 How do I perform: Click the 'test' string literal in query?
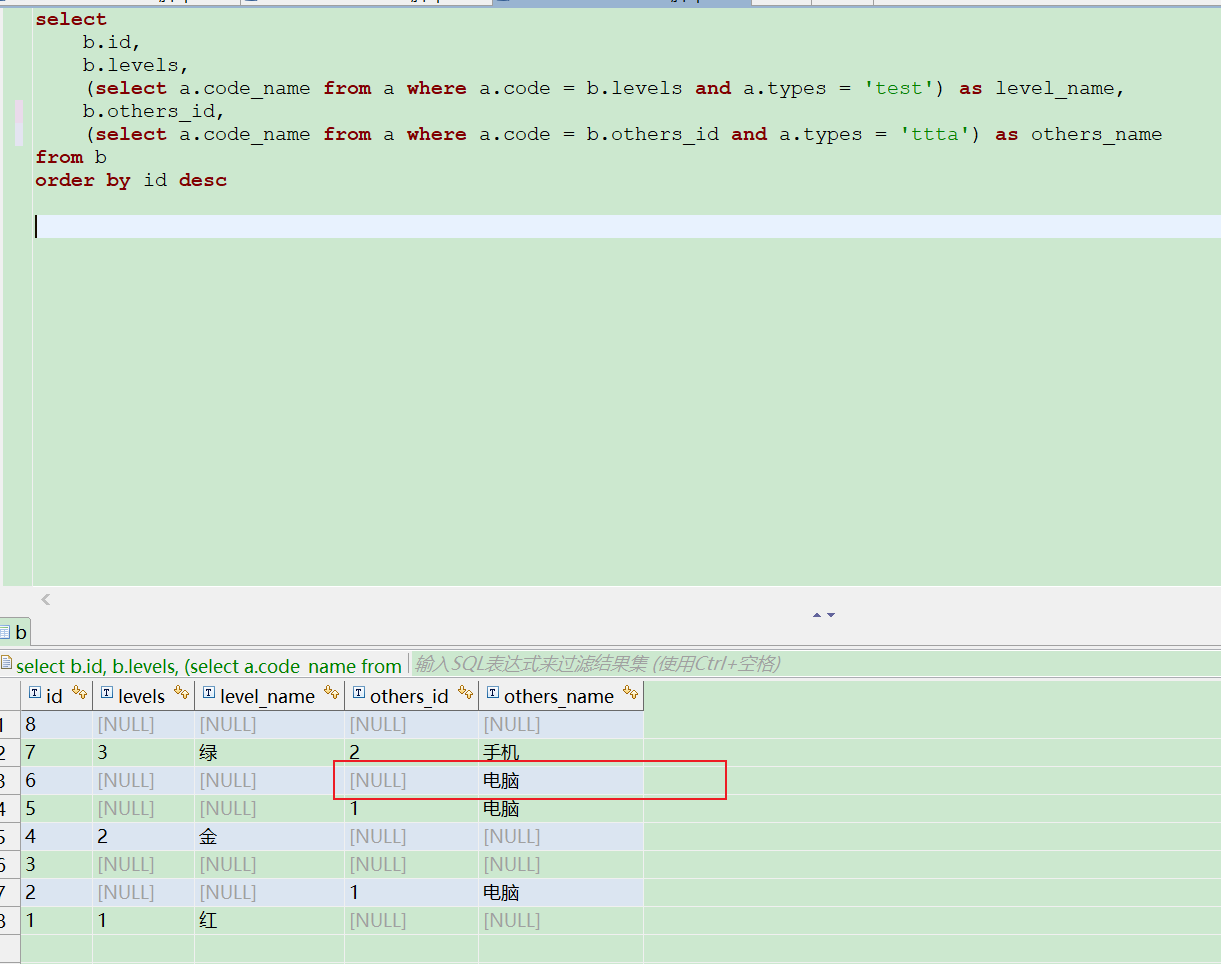point(899,88)
